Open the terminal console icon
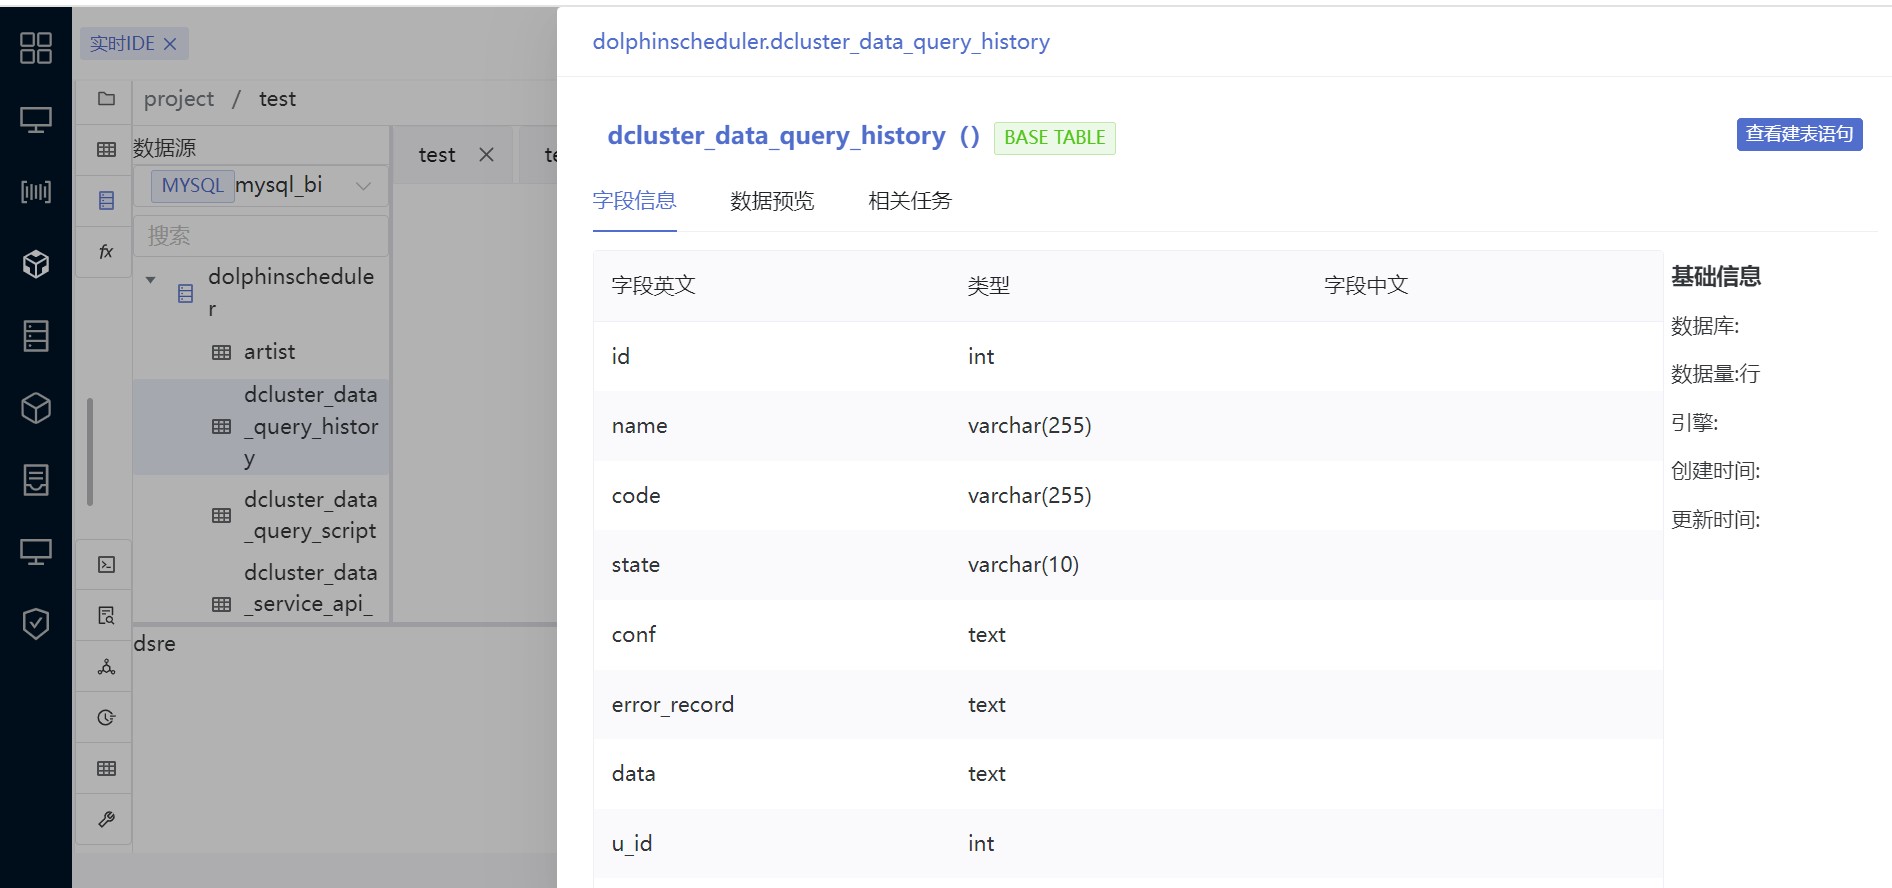This screenshot has height=888, width=1892. click(x=106, y=564)
